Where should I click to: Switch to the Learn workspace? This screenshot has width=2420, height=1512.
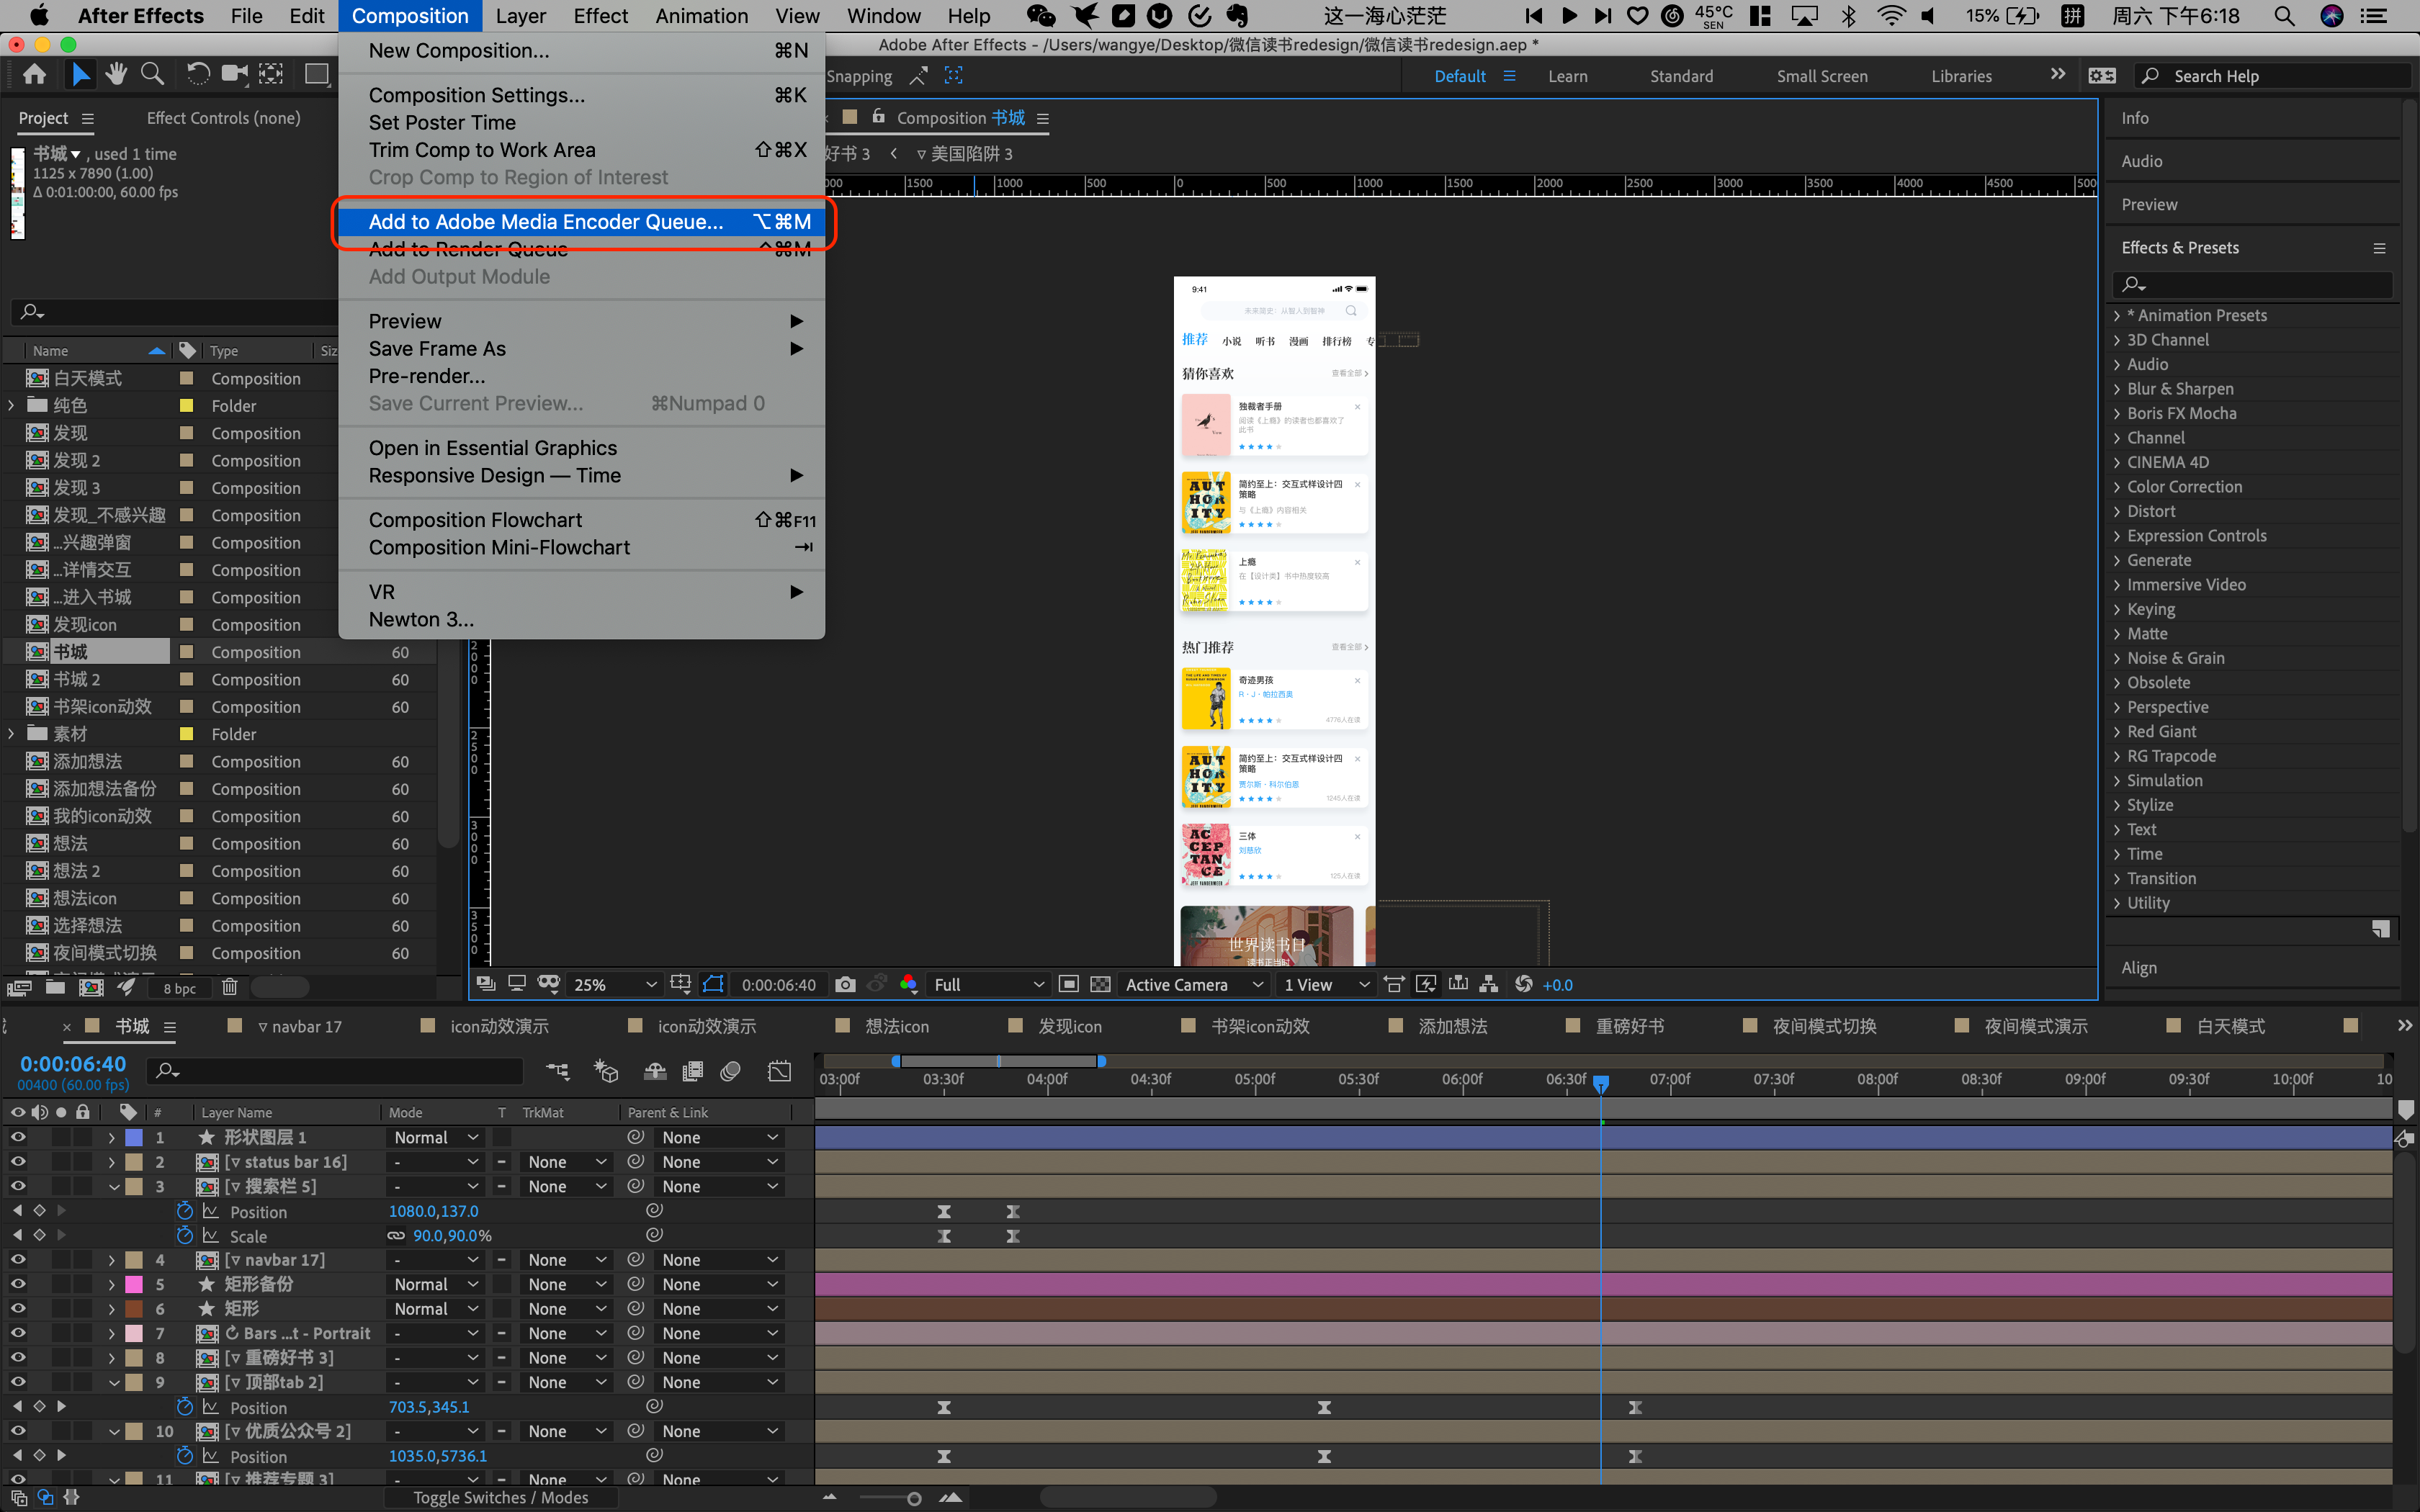tap(1567, 76)
